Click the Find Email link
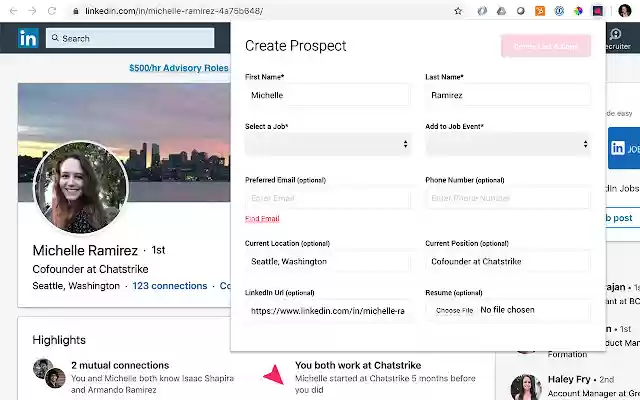The image size is (640, 400). click(262, 219)
